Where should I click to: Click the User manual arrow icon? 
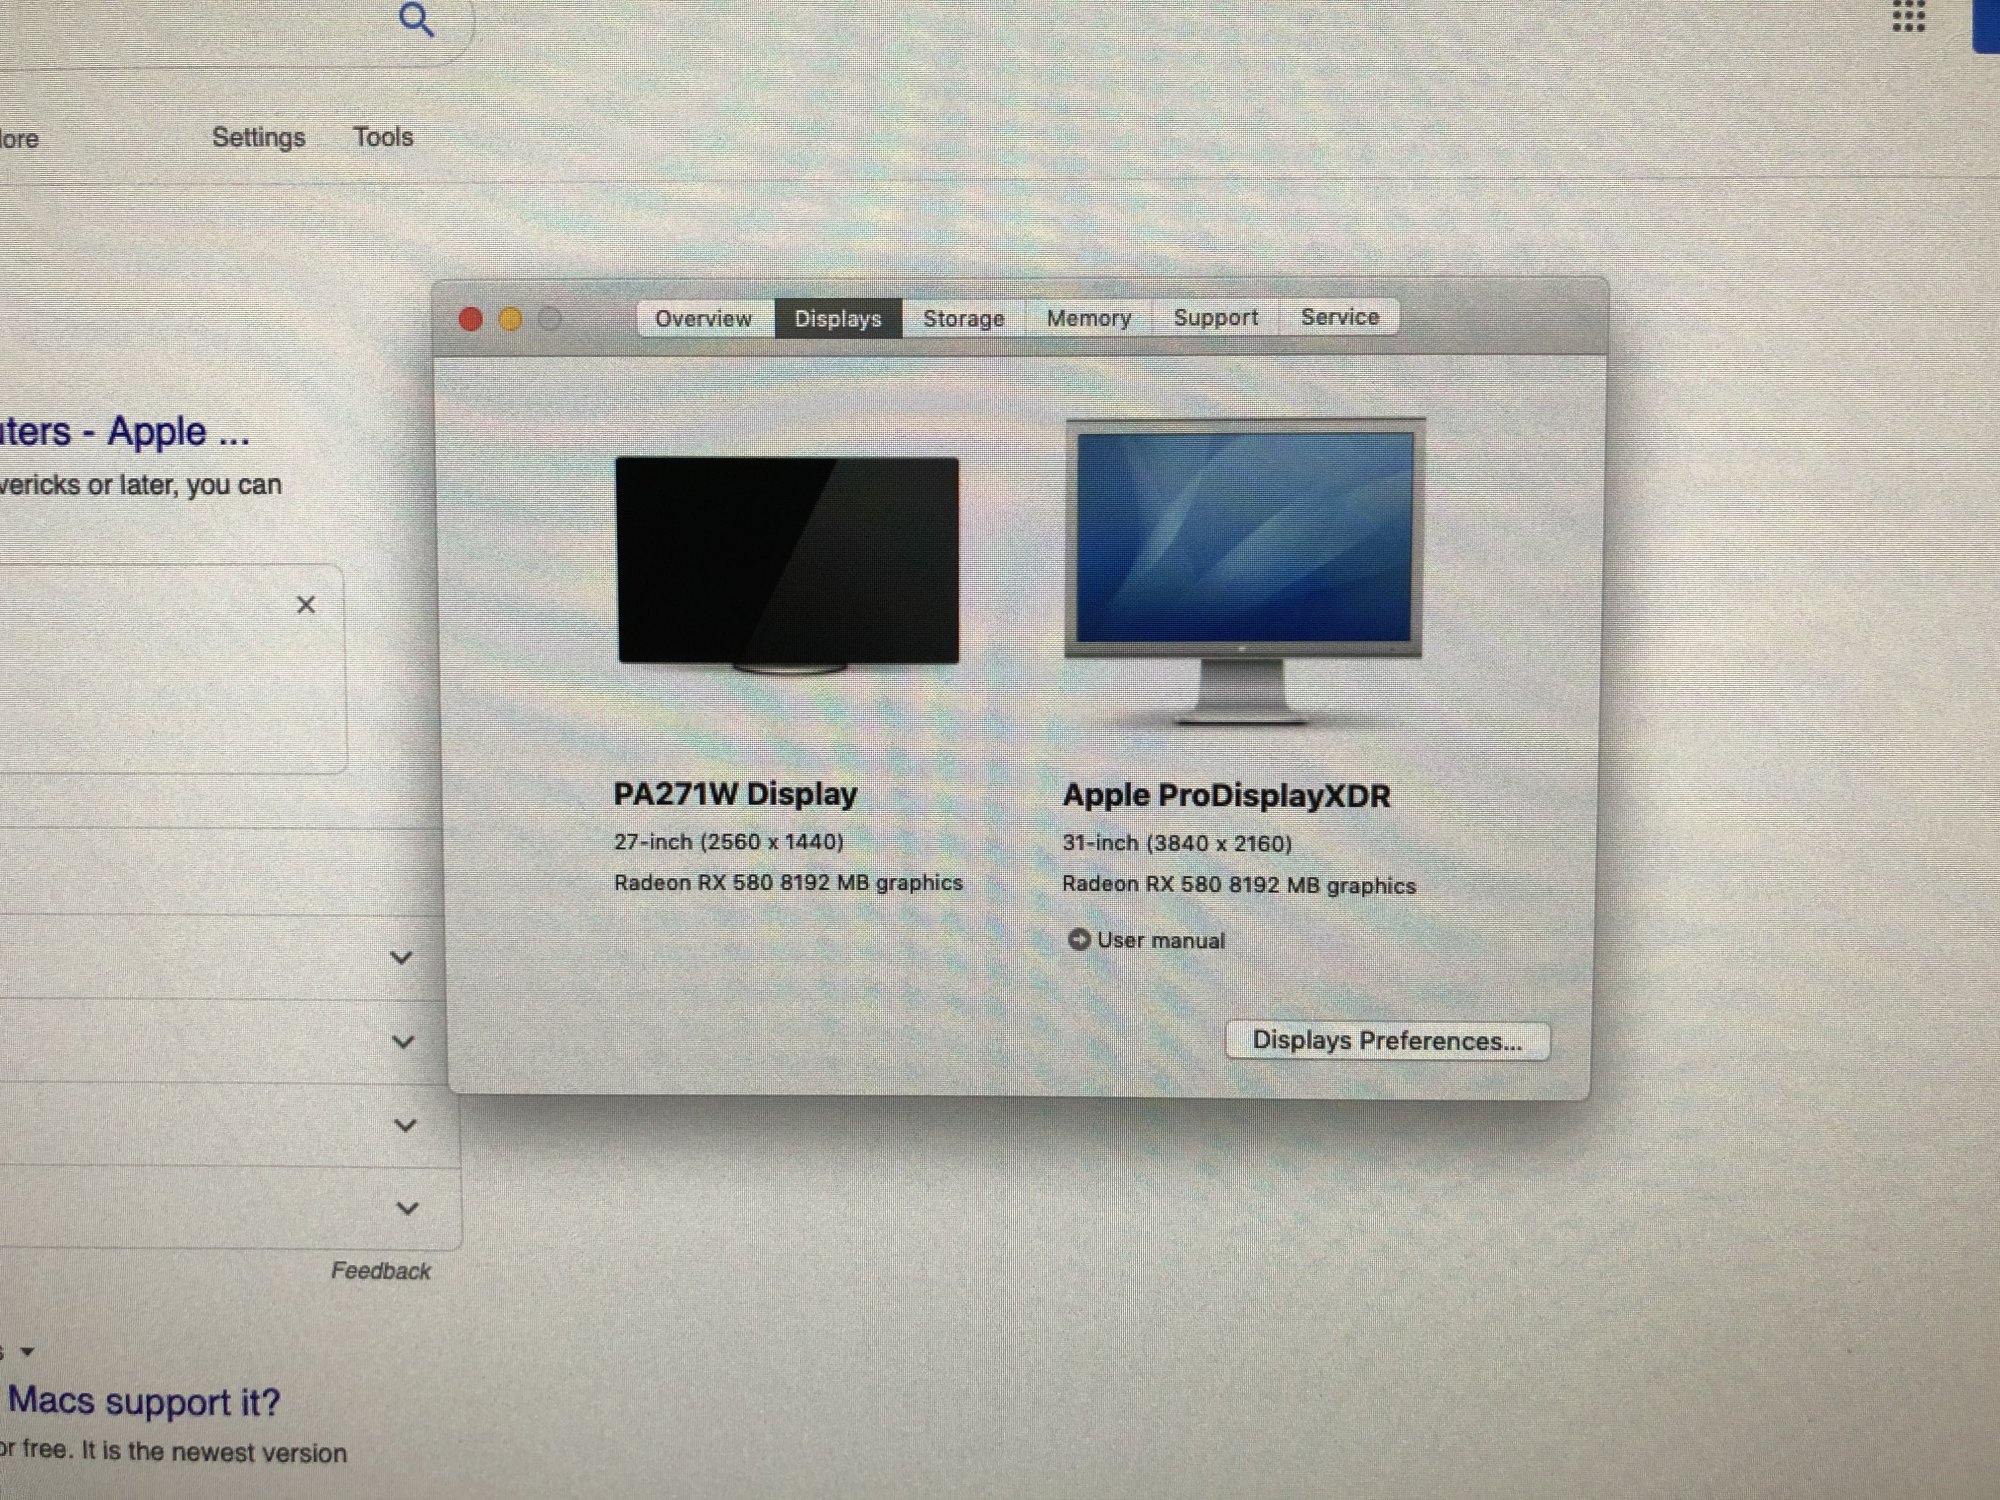click(1079, 939)
